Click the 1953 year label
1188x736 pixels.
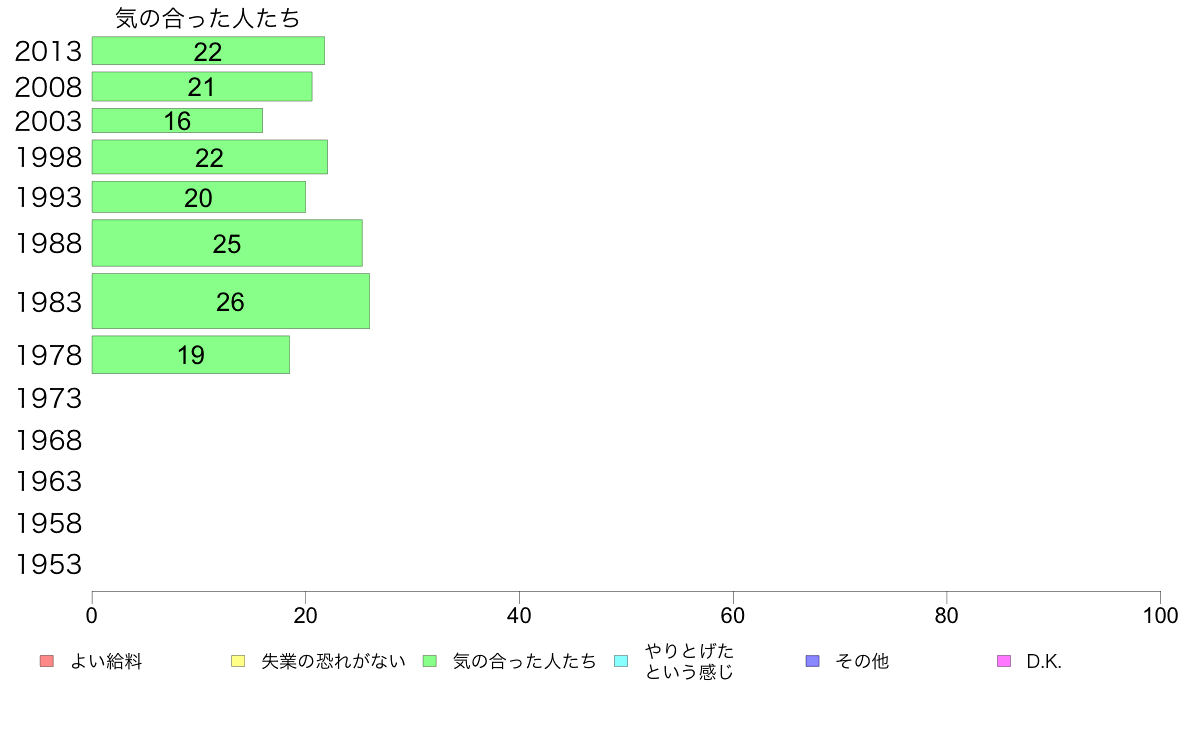[48, 565]
